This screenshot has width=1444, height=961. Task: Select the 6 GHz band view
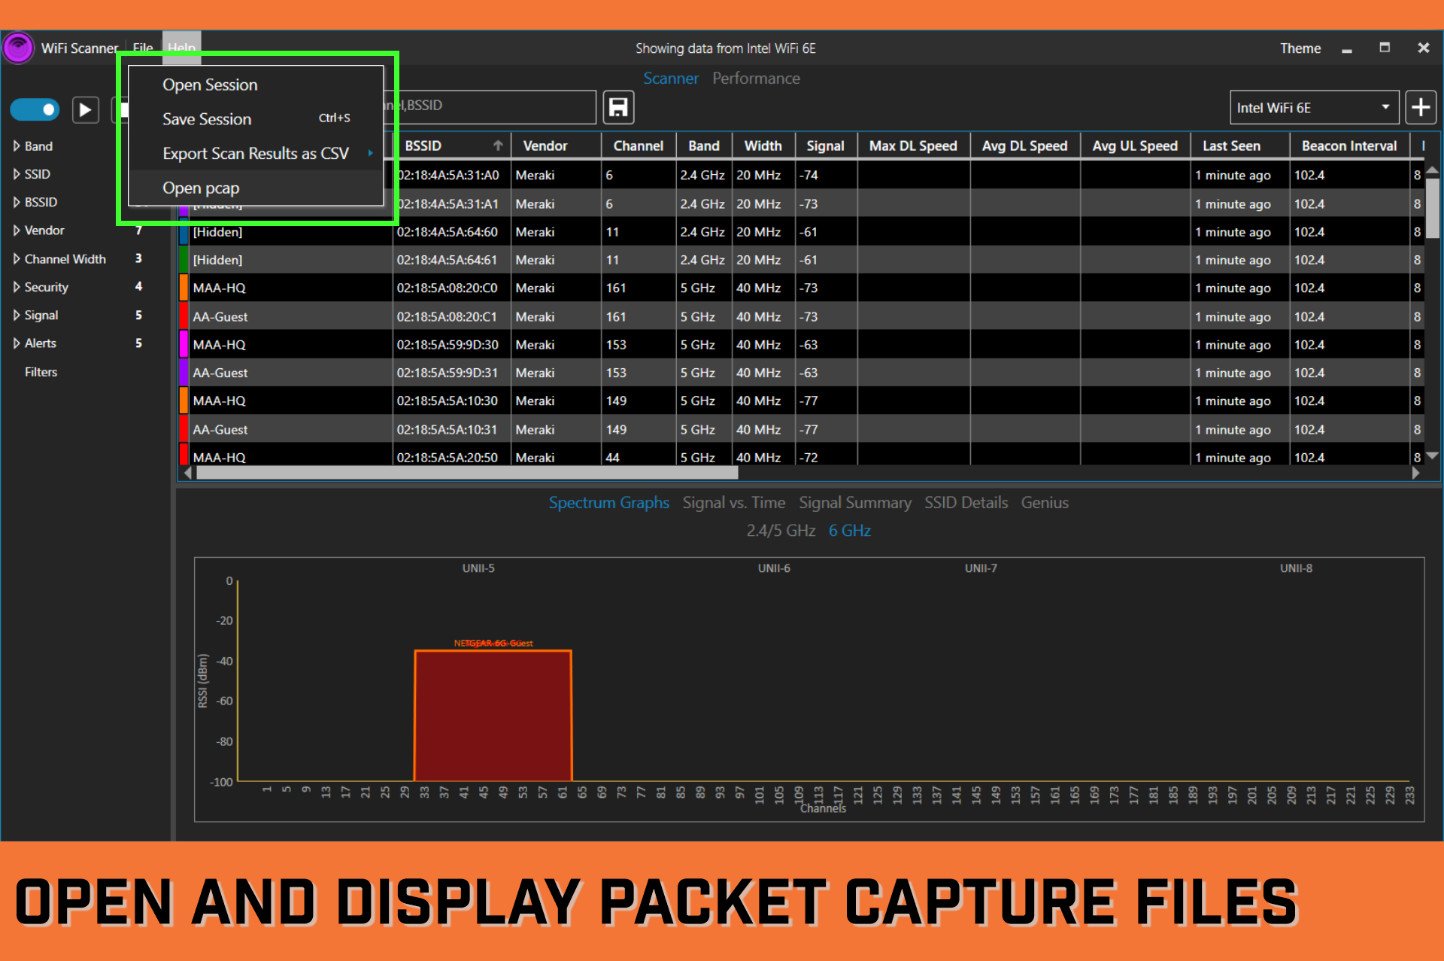(850, 531)
